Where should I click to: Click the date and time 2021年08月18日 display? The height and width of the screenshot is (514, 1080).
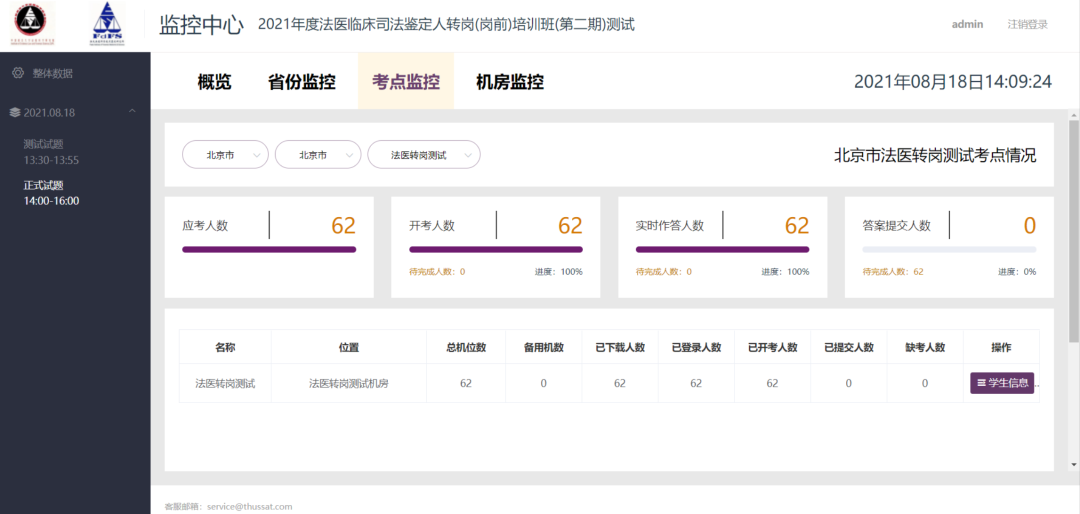click(x=953, y=82)
